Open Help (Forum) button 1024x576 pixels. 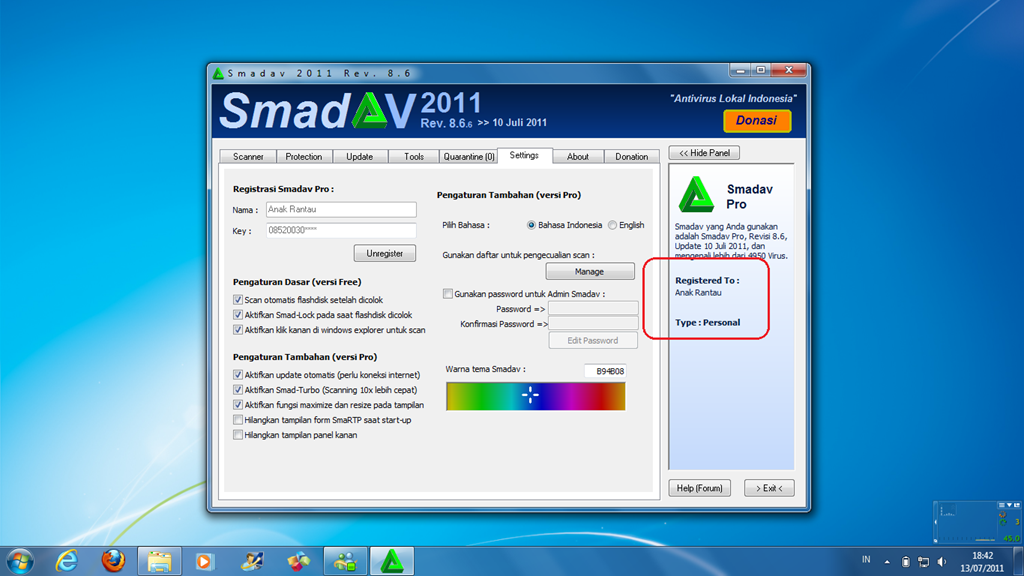point(699,488)
